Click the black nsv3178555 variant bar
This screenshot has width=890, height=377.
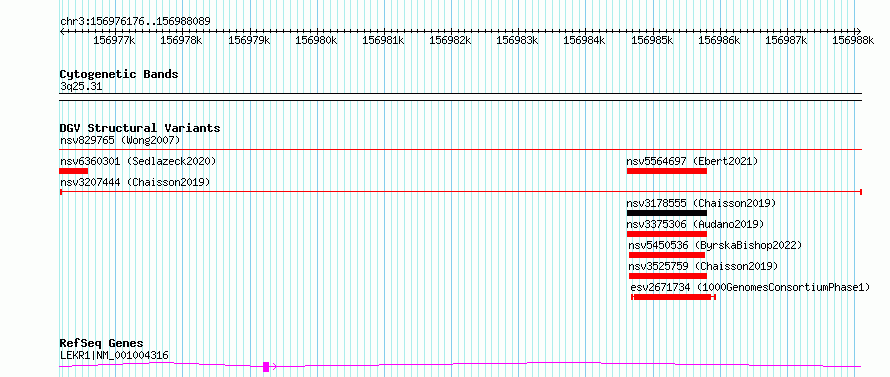[x=667, y=213]
